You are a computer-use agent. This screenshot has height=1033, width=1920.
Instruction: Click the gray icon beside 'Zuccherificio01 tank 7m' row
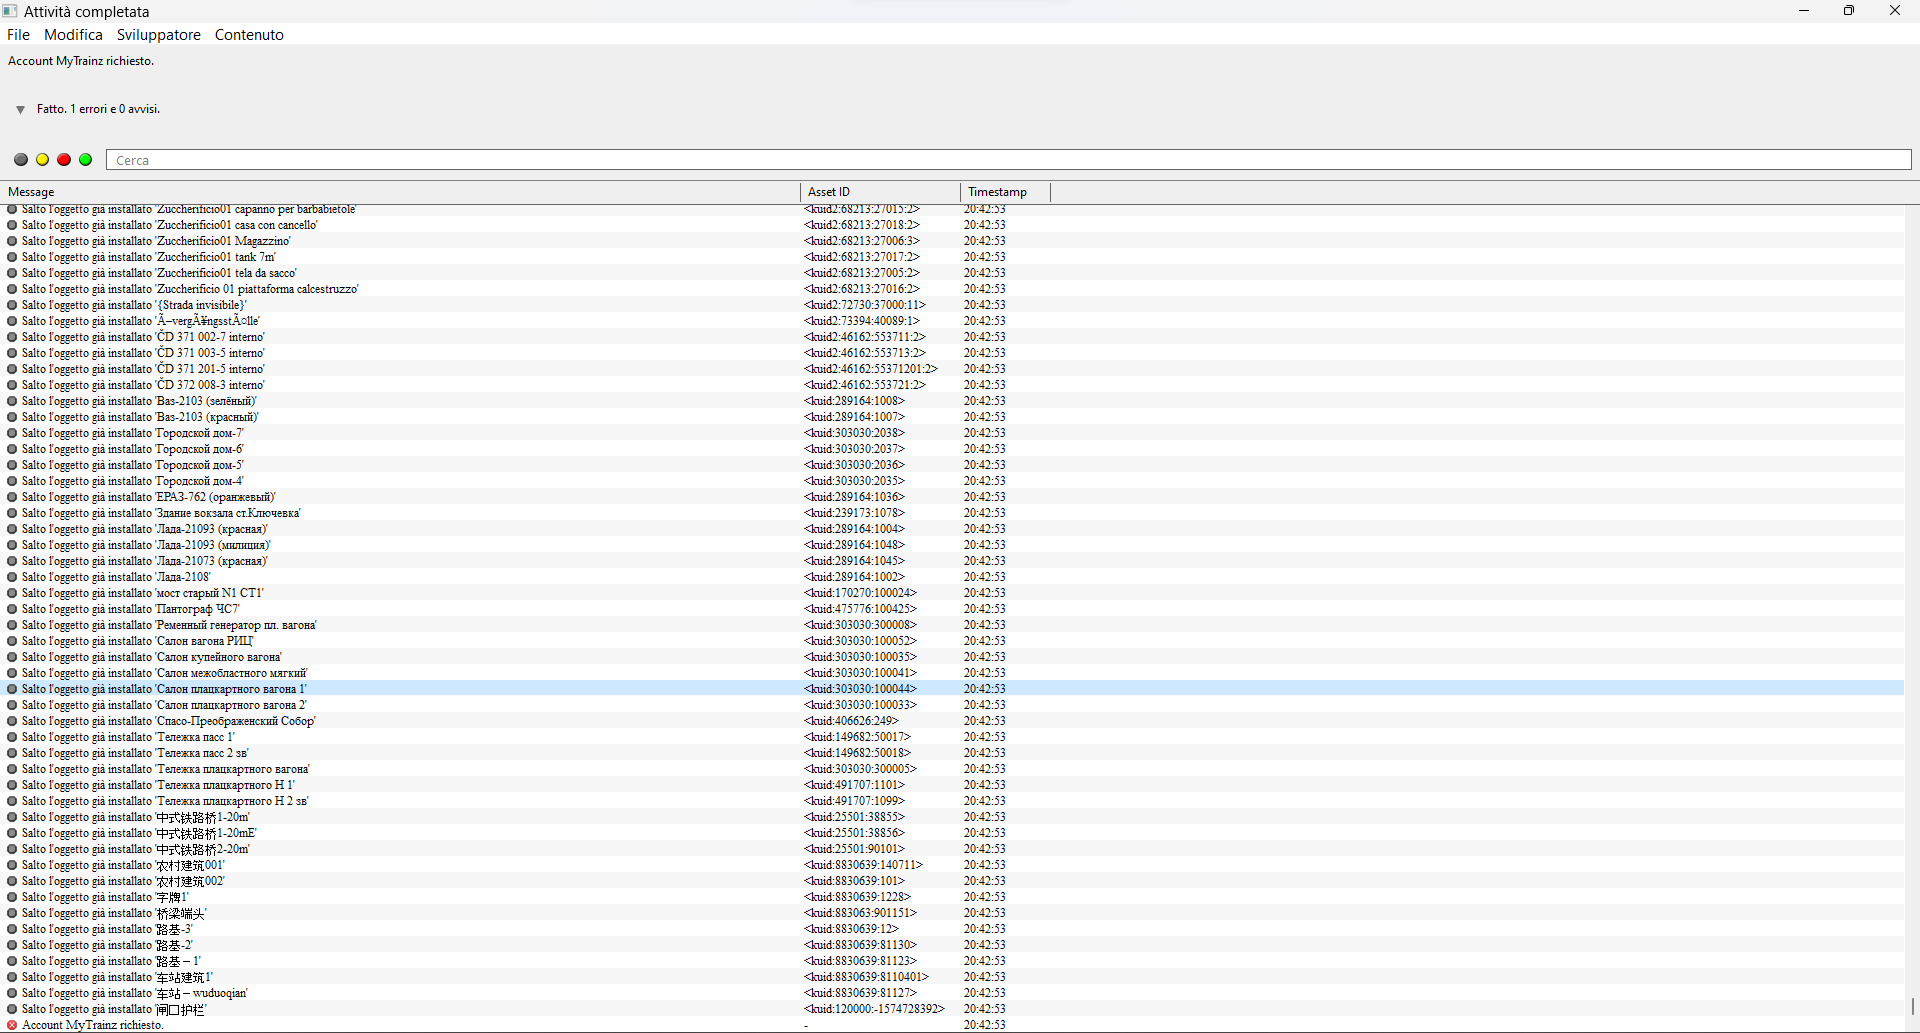click(12, 257)
